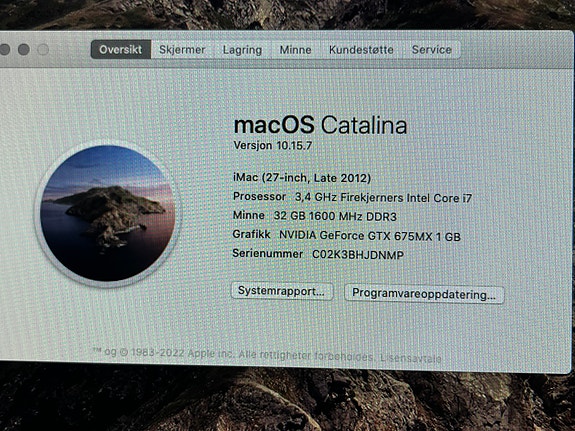Select the Oversikt tab
This screenshot has width=575, height=431.
pyautogui.click(x=121, y=49)
